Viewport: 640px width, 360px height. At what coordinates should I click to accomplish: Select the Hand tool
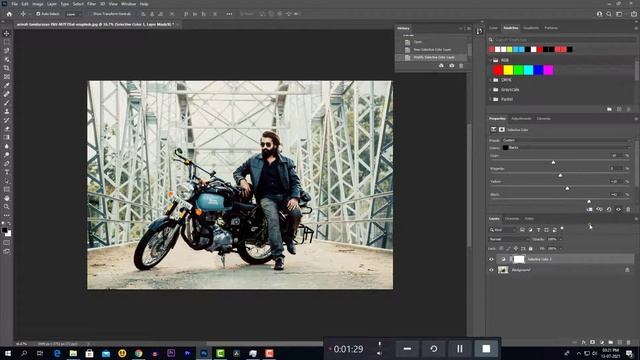coord(7,198)
